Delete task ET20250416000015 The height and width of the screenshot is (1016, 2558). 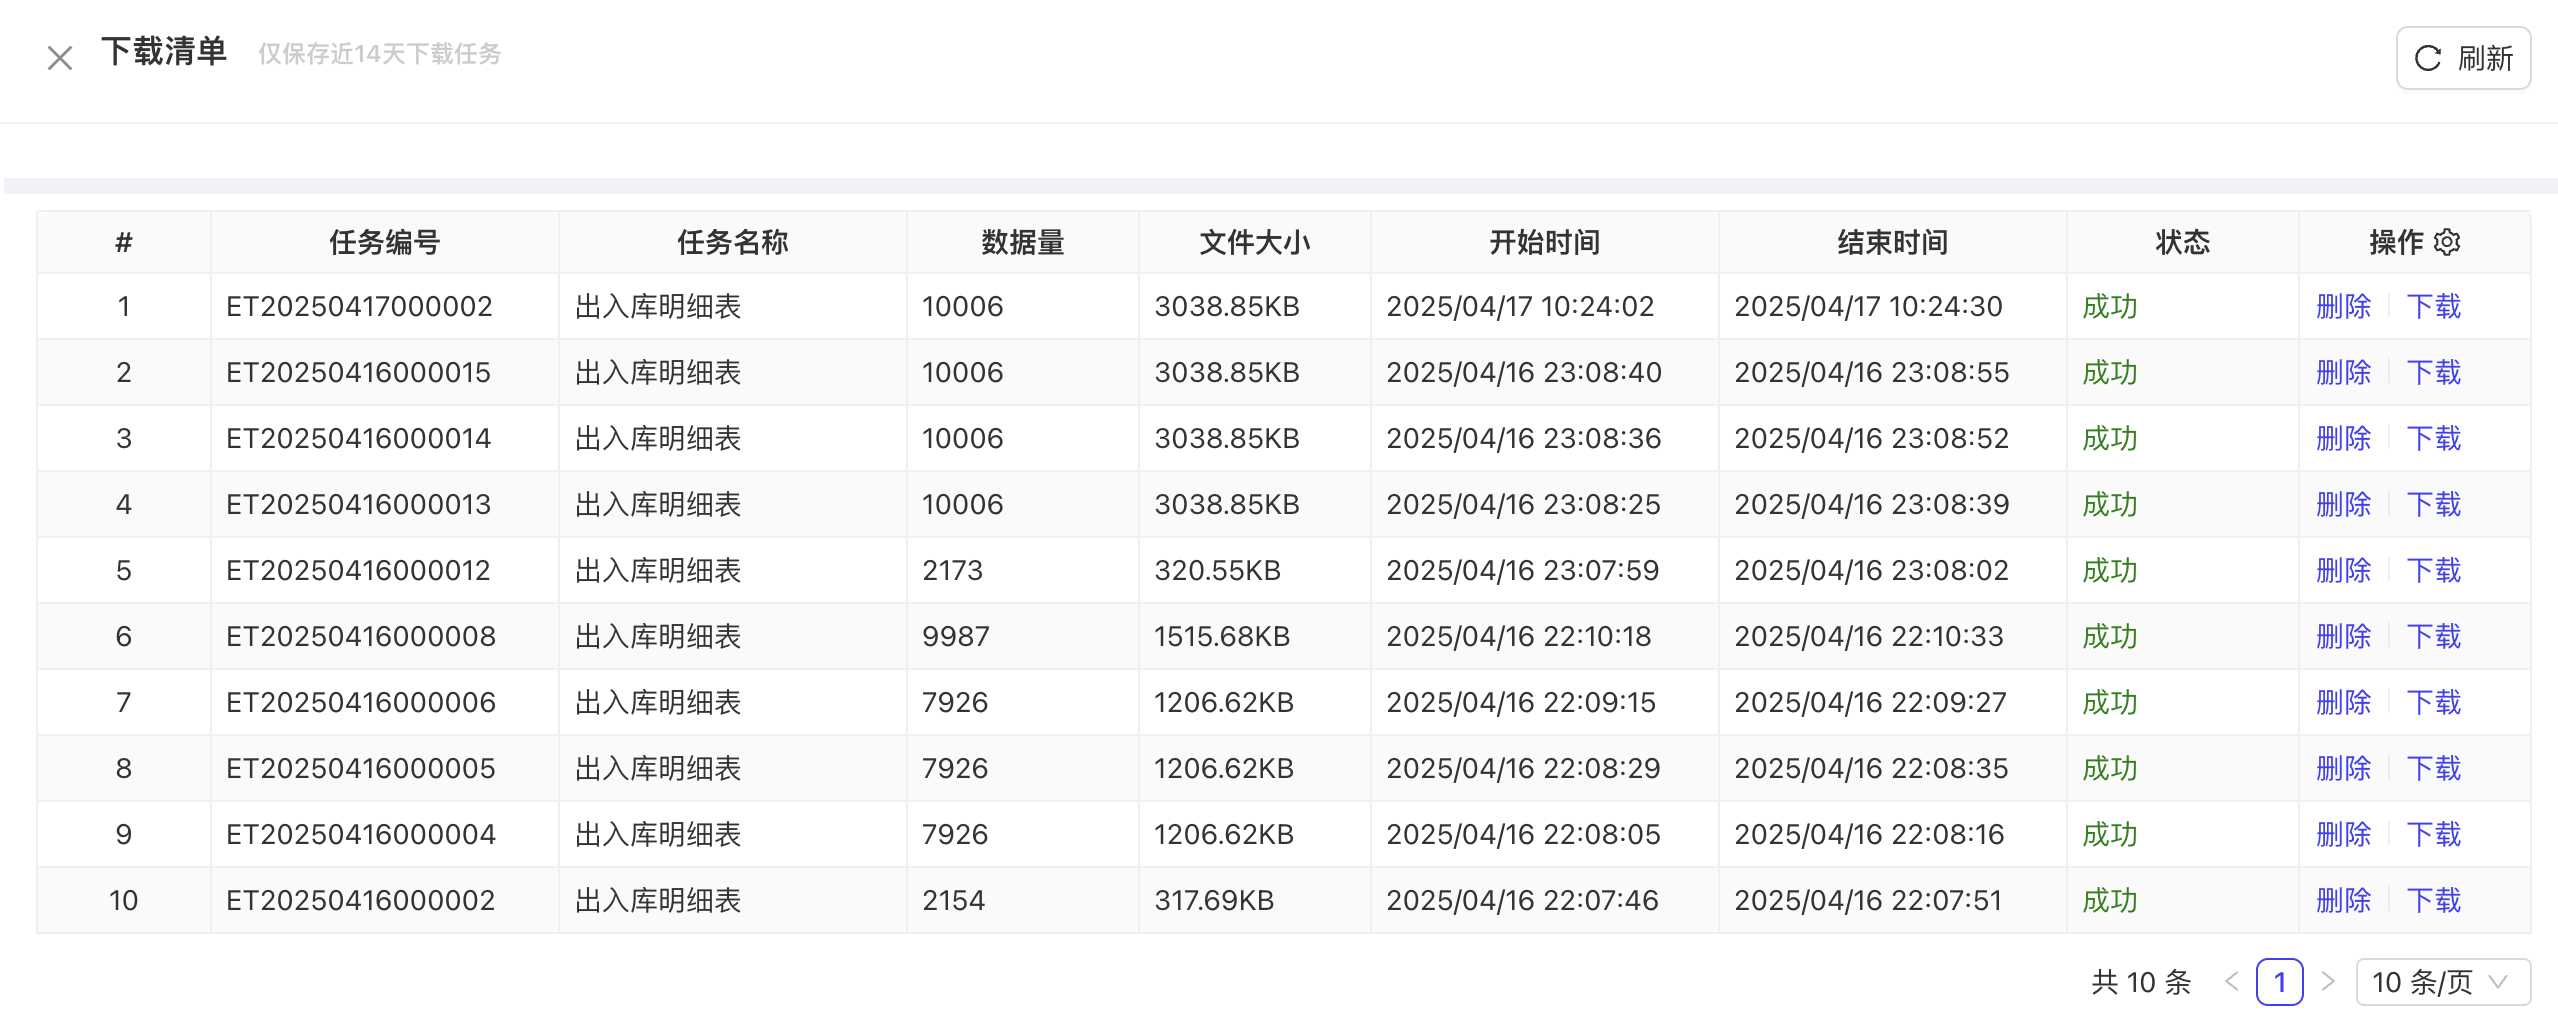pyautogui.click(x=2343, y=372)
